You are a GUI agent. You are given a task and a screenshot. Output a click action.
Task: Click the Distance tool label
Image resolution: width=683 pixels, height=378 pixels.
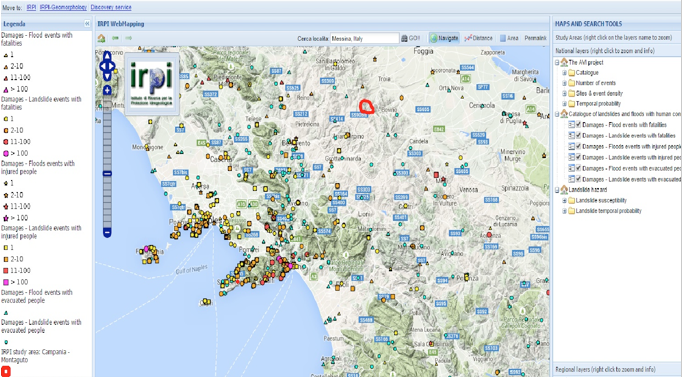point(483,38)
